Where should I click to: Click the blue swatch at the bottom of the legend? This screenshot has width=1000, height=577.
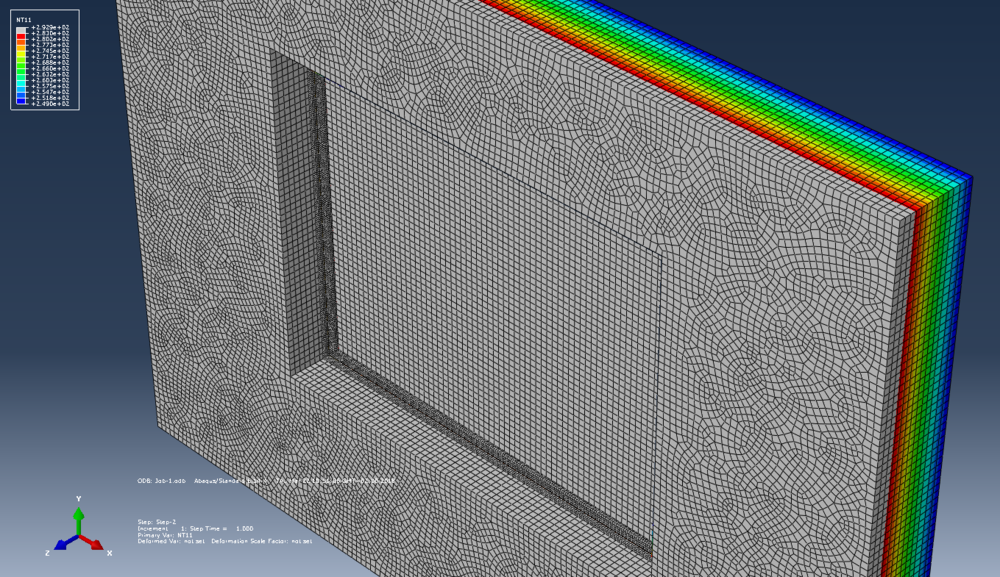[19, 101]
